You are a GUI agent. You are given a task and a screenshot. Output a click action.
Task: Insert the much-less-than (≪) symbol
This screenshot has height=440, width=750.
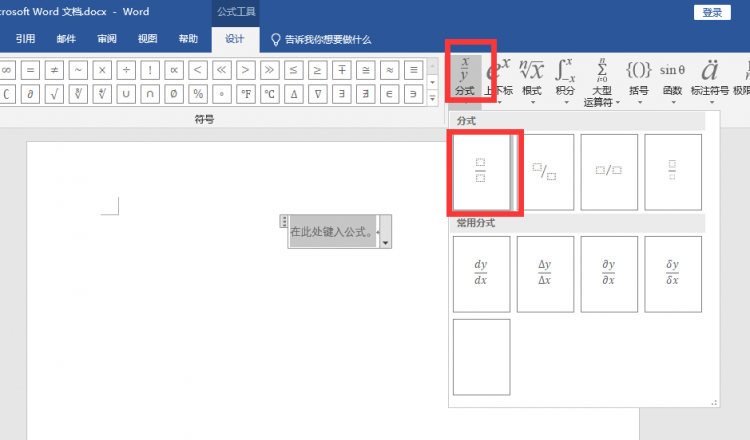point(221,70)
